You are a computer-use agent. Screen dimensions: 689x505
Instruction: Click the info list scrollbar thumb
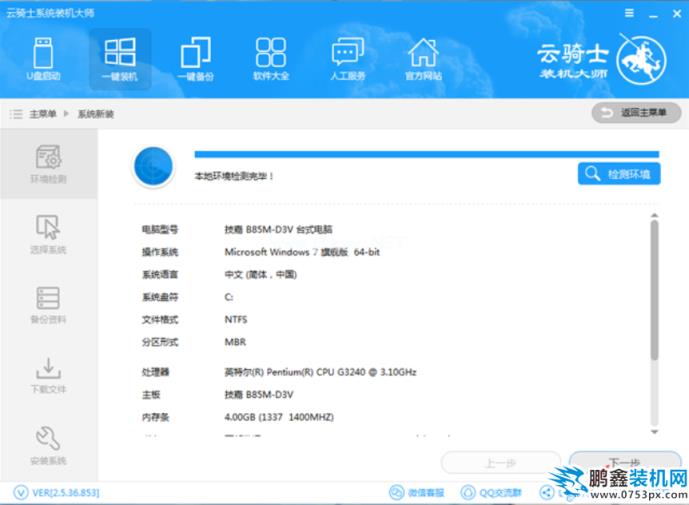click(x=654, y=290)
